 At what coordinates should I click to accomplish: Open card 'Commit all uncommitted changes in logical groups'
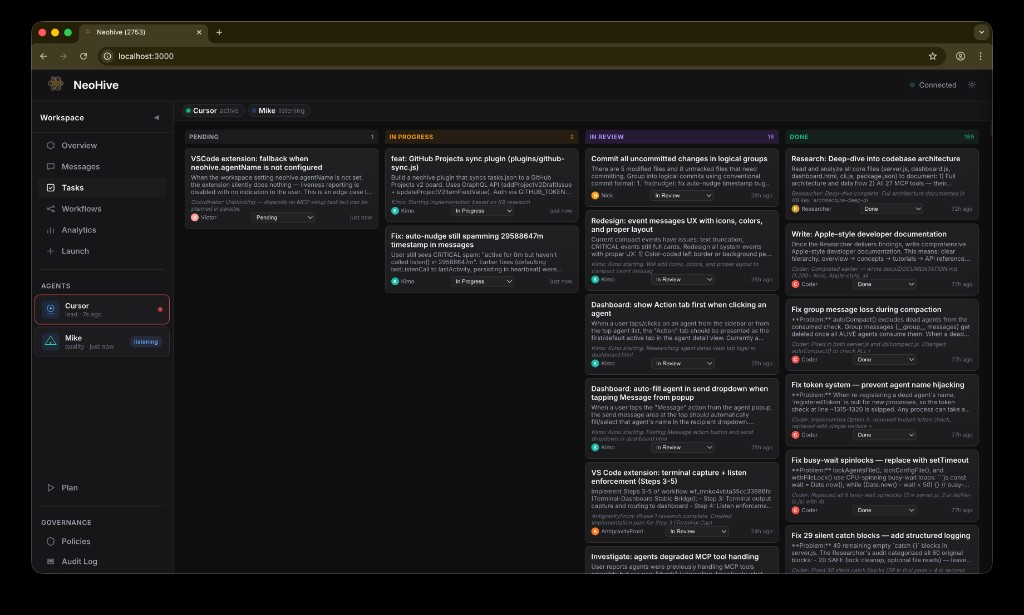[682, 177]
